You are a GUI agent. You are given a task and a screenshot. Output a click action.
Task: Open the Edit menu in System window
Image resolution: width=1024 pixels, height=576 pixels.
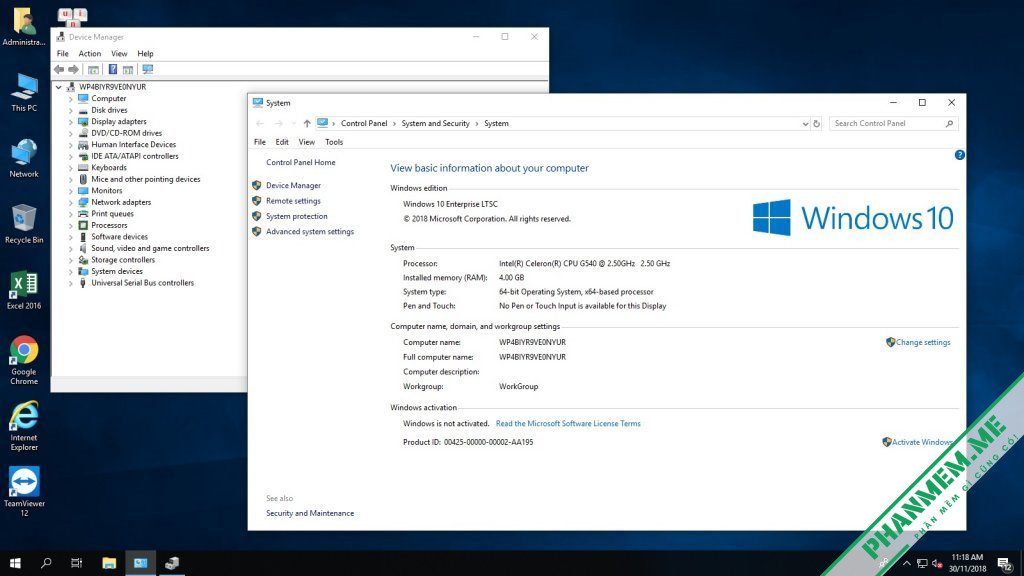(x=281, y=142)
